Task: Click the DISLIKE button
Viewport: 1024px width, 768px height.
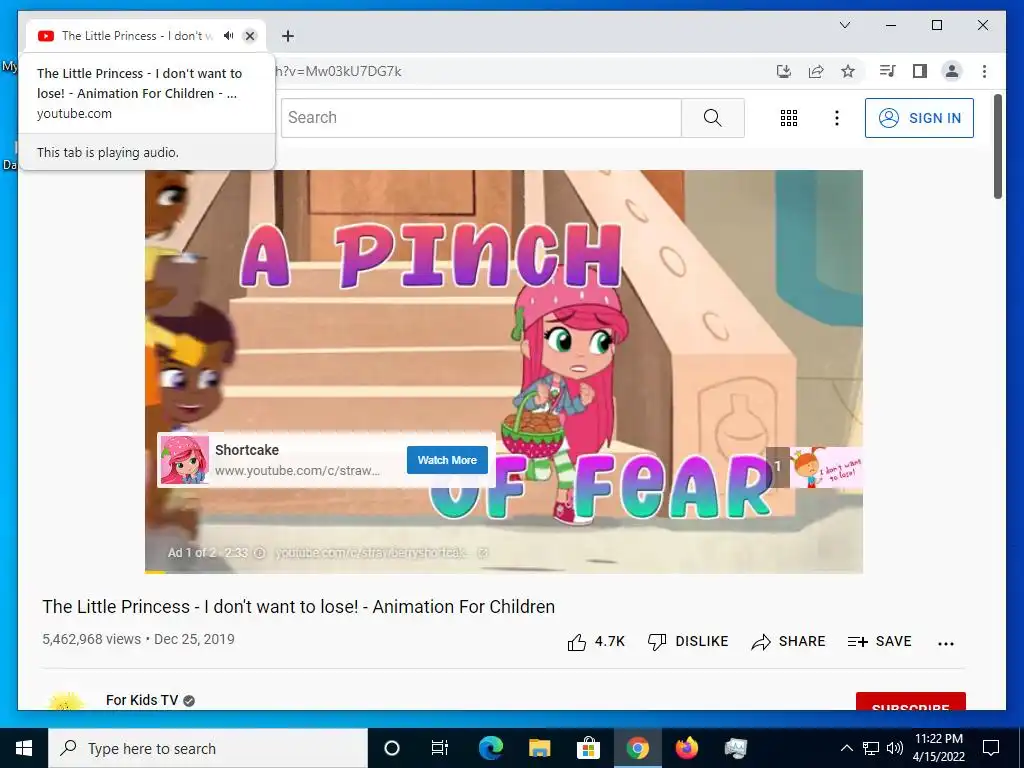Action: coord(688,641)
